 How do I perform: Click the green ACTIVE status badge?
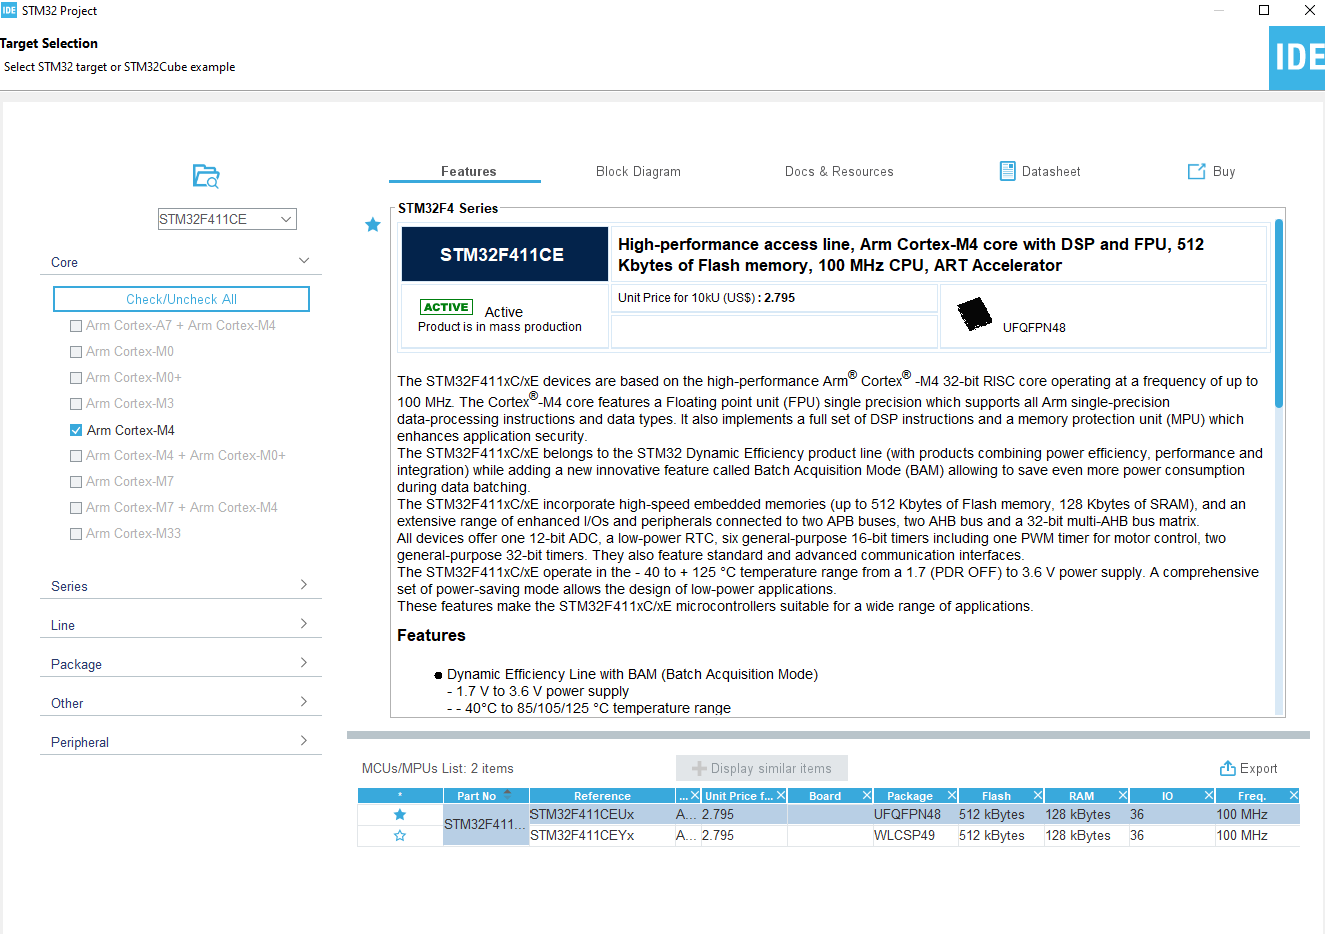click(x=446, y=307)
